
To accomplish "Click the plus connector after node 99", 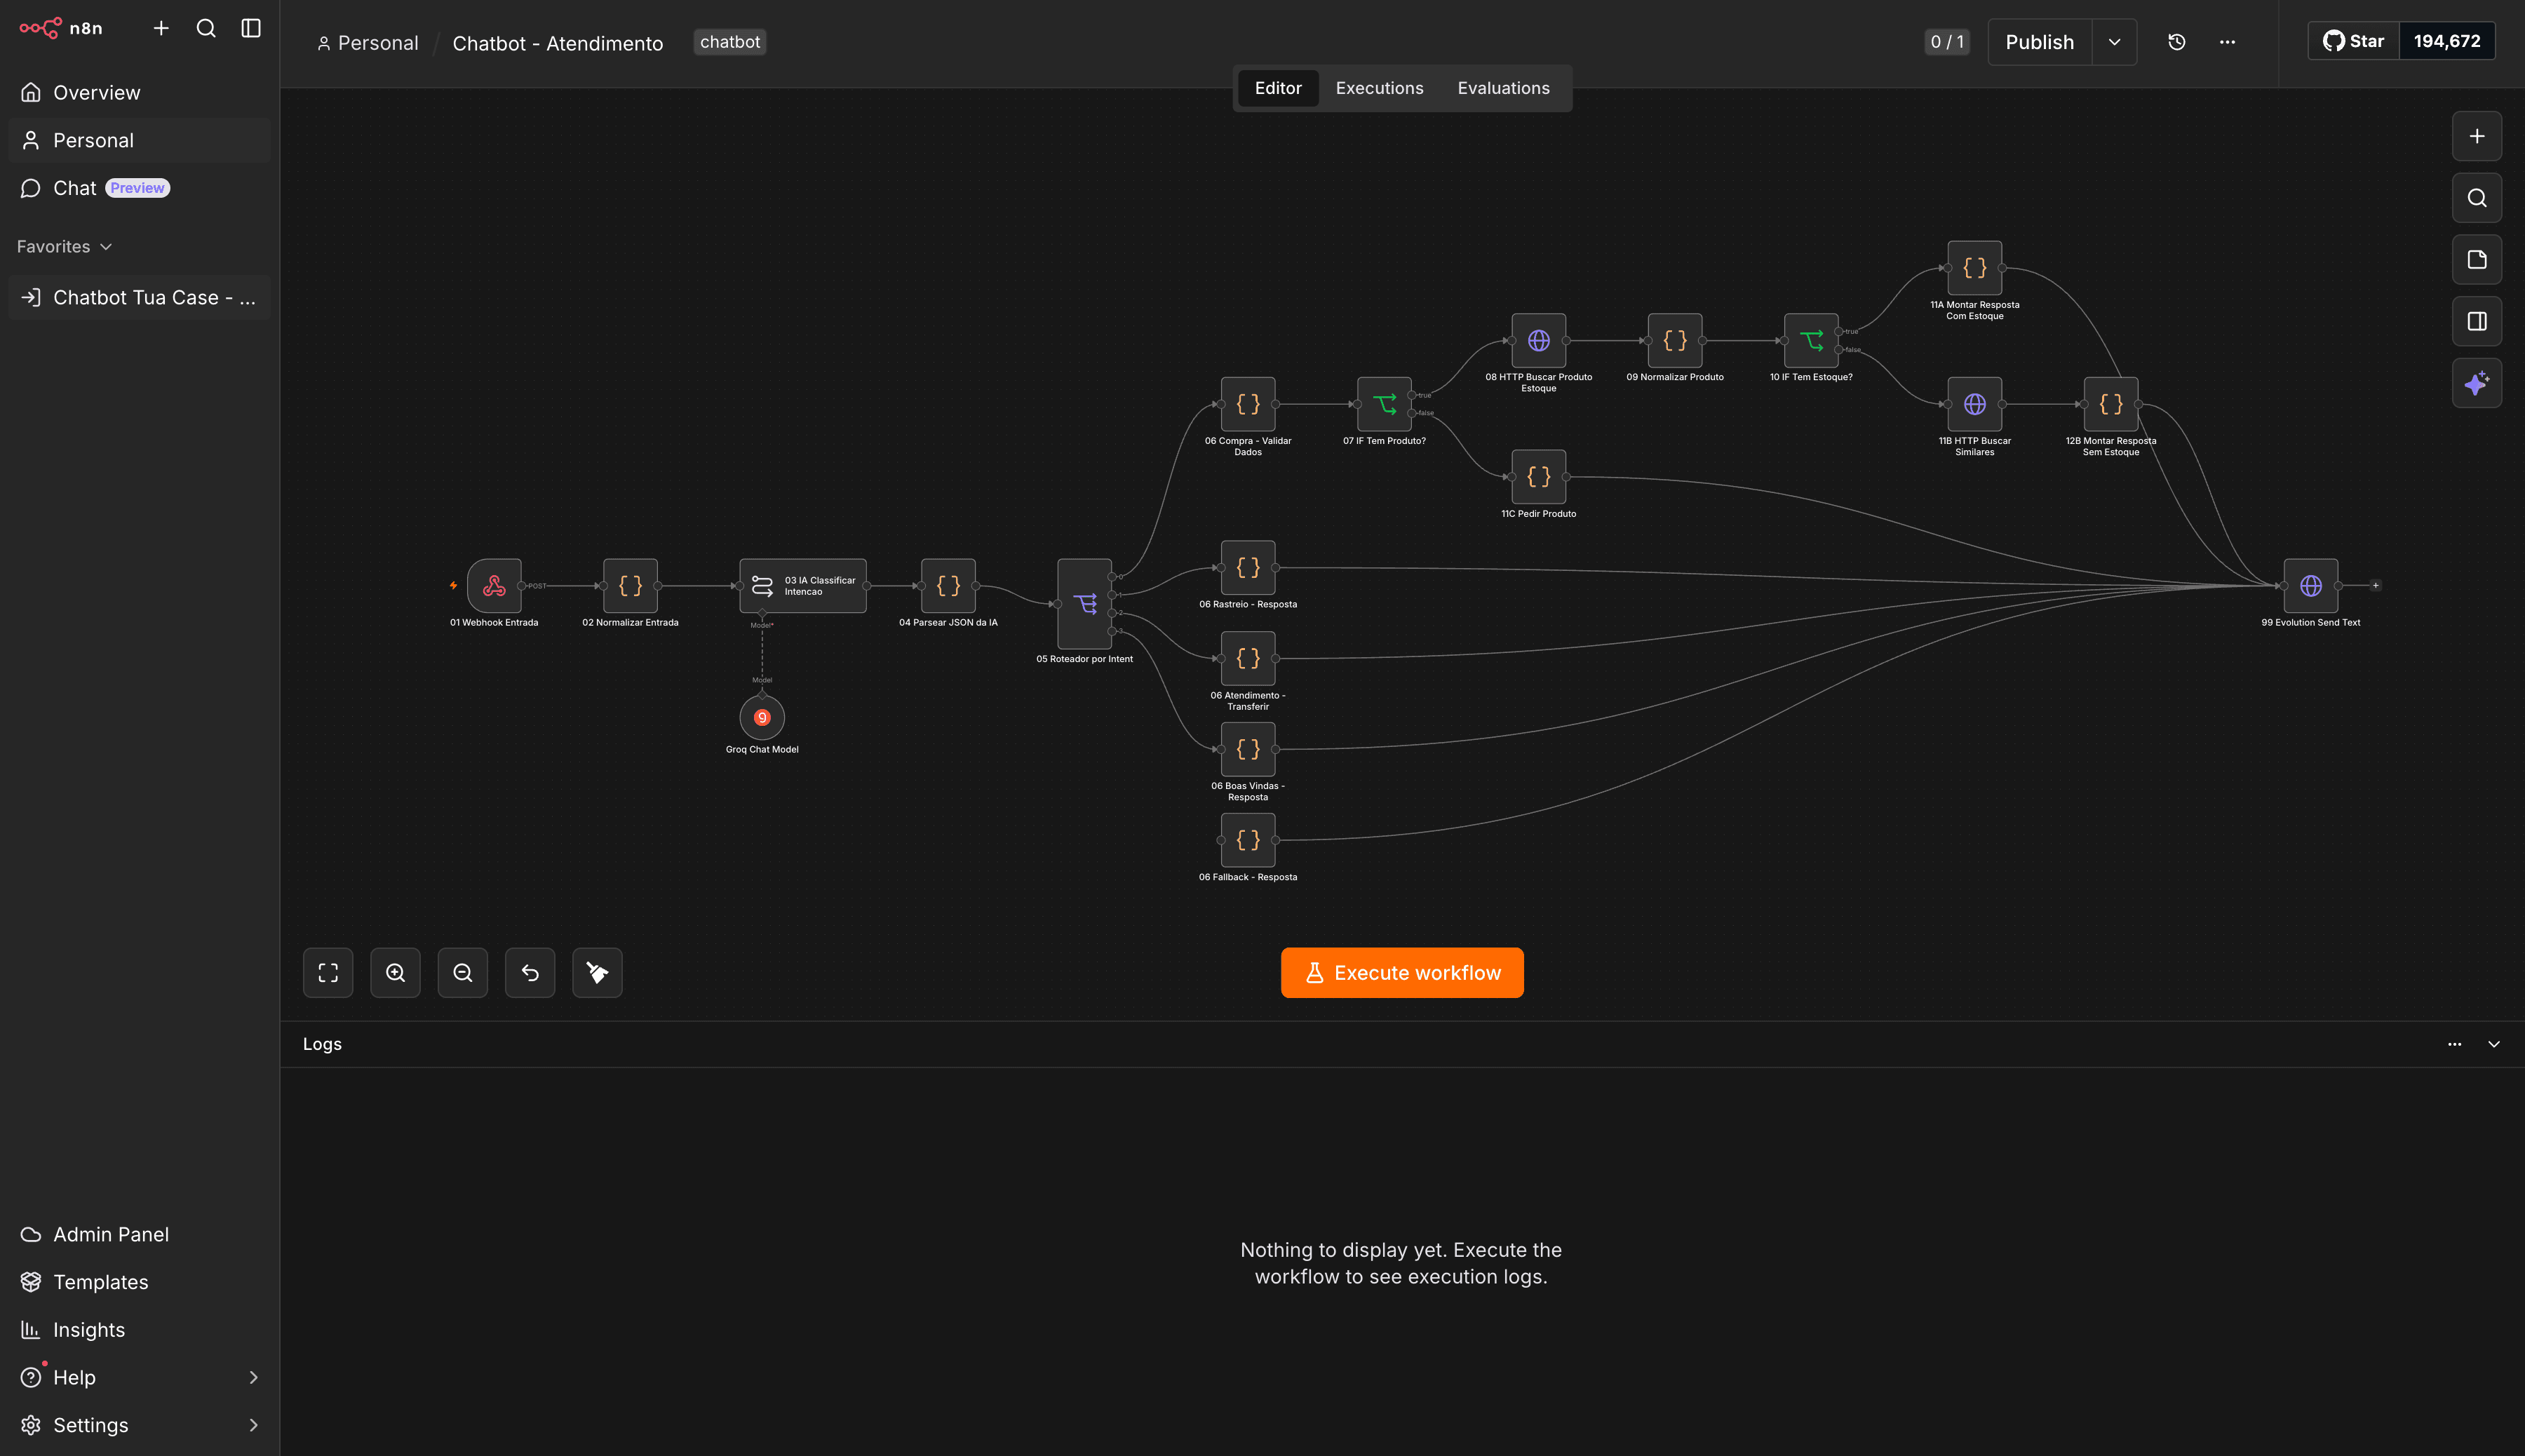I will 2376,586.
